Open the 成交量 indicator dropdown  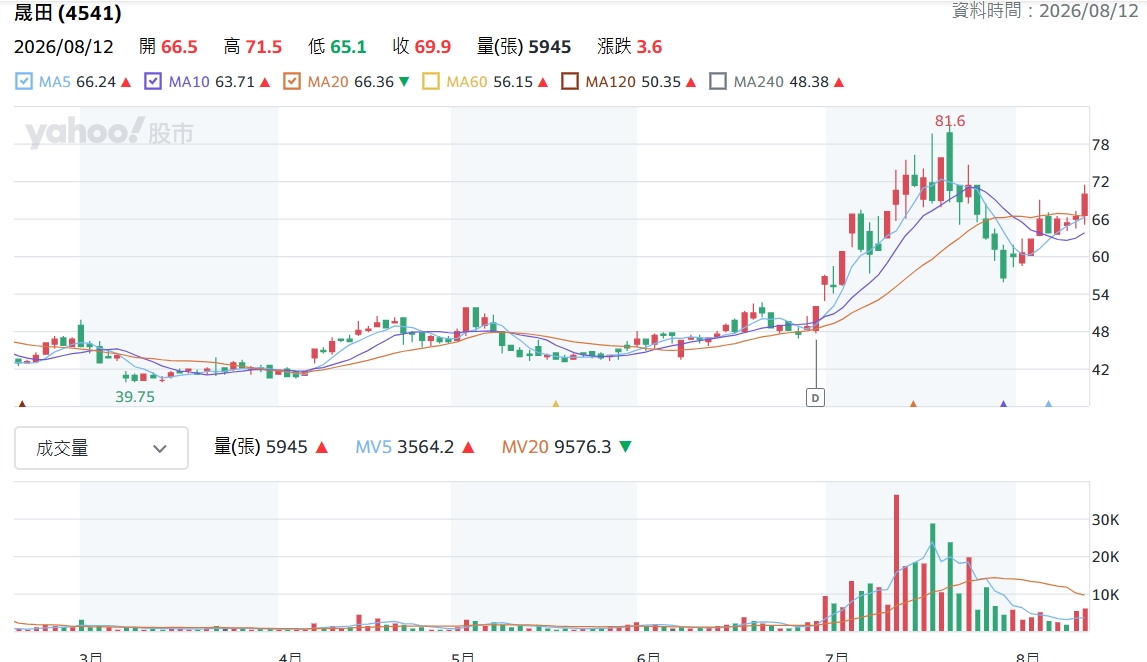(102, 448)
